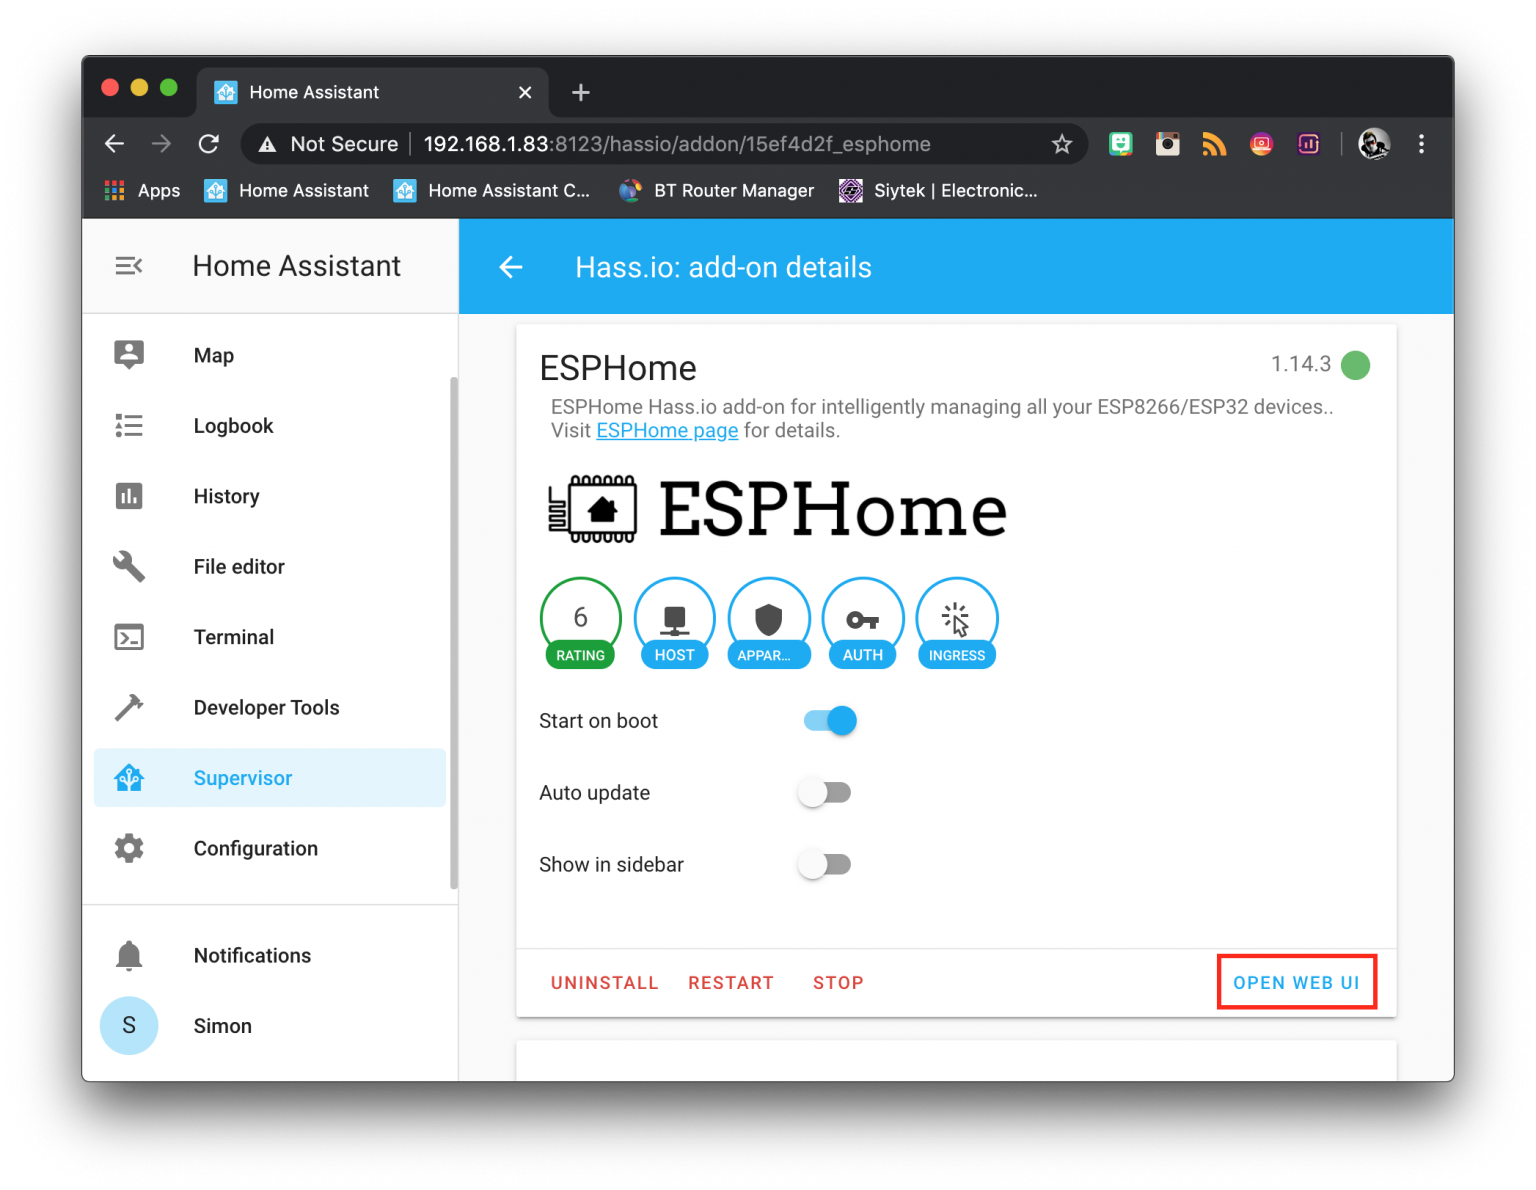The image size is (1536, 1190).
Task: Turn on Show in sidebar
Action: click(x=824, y=864)
